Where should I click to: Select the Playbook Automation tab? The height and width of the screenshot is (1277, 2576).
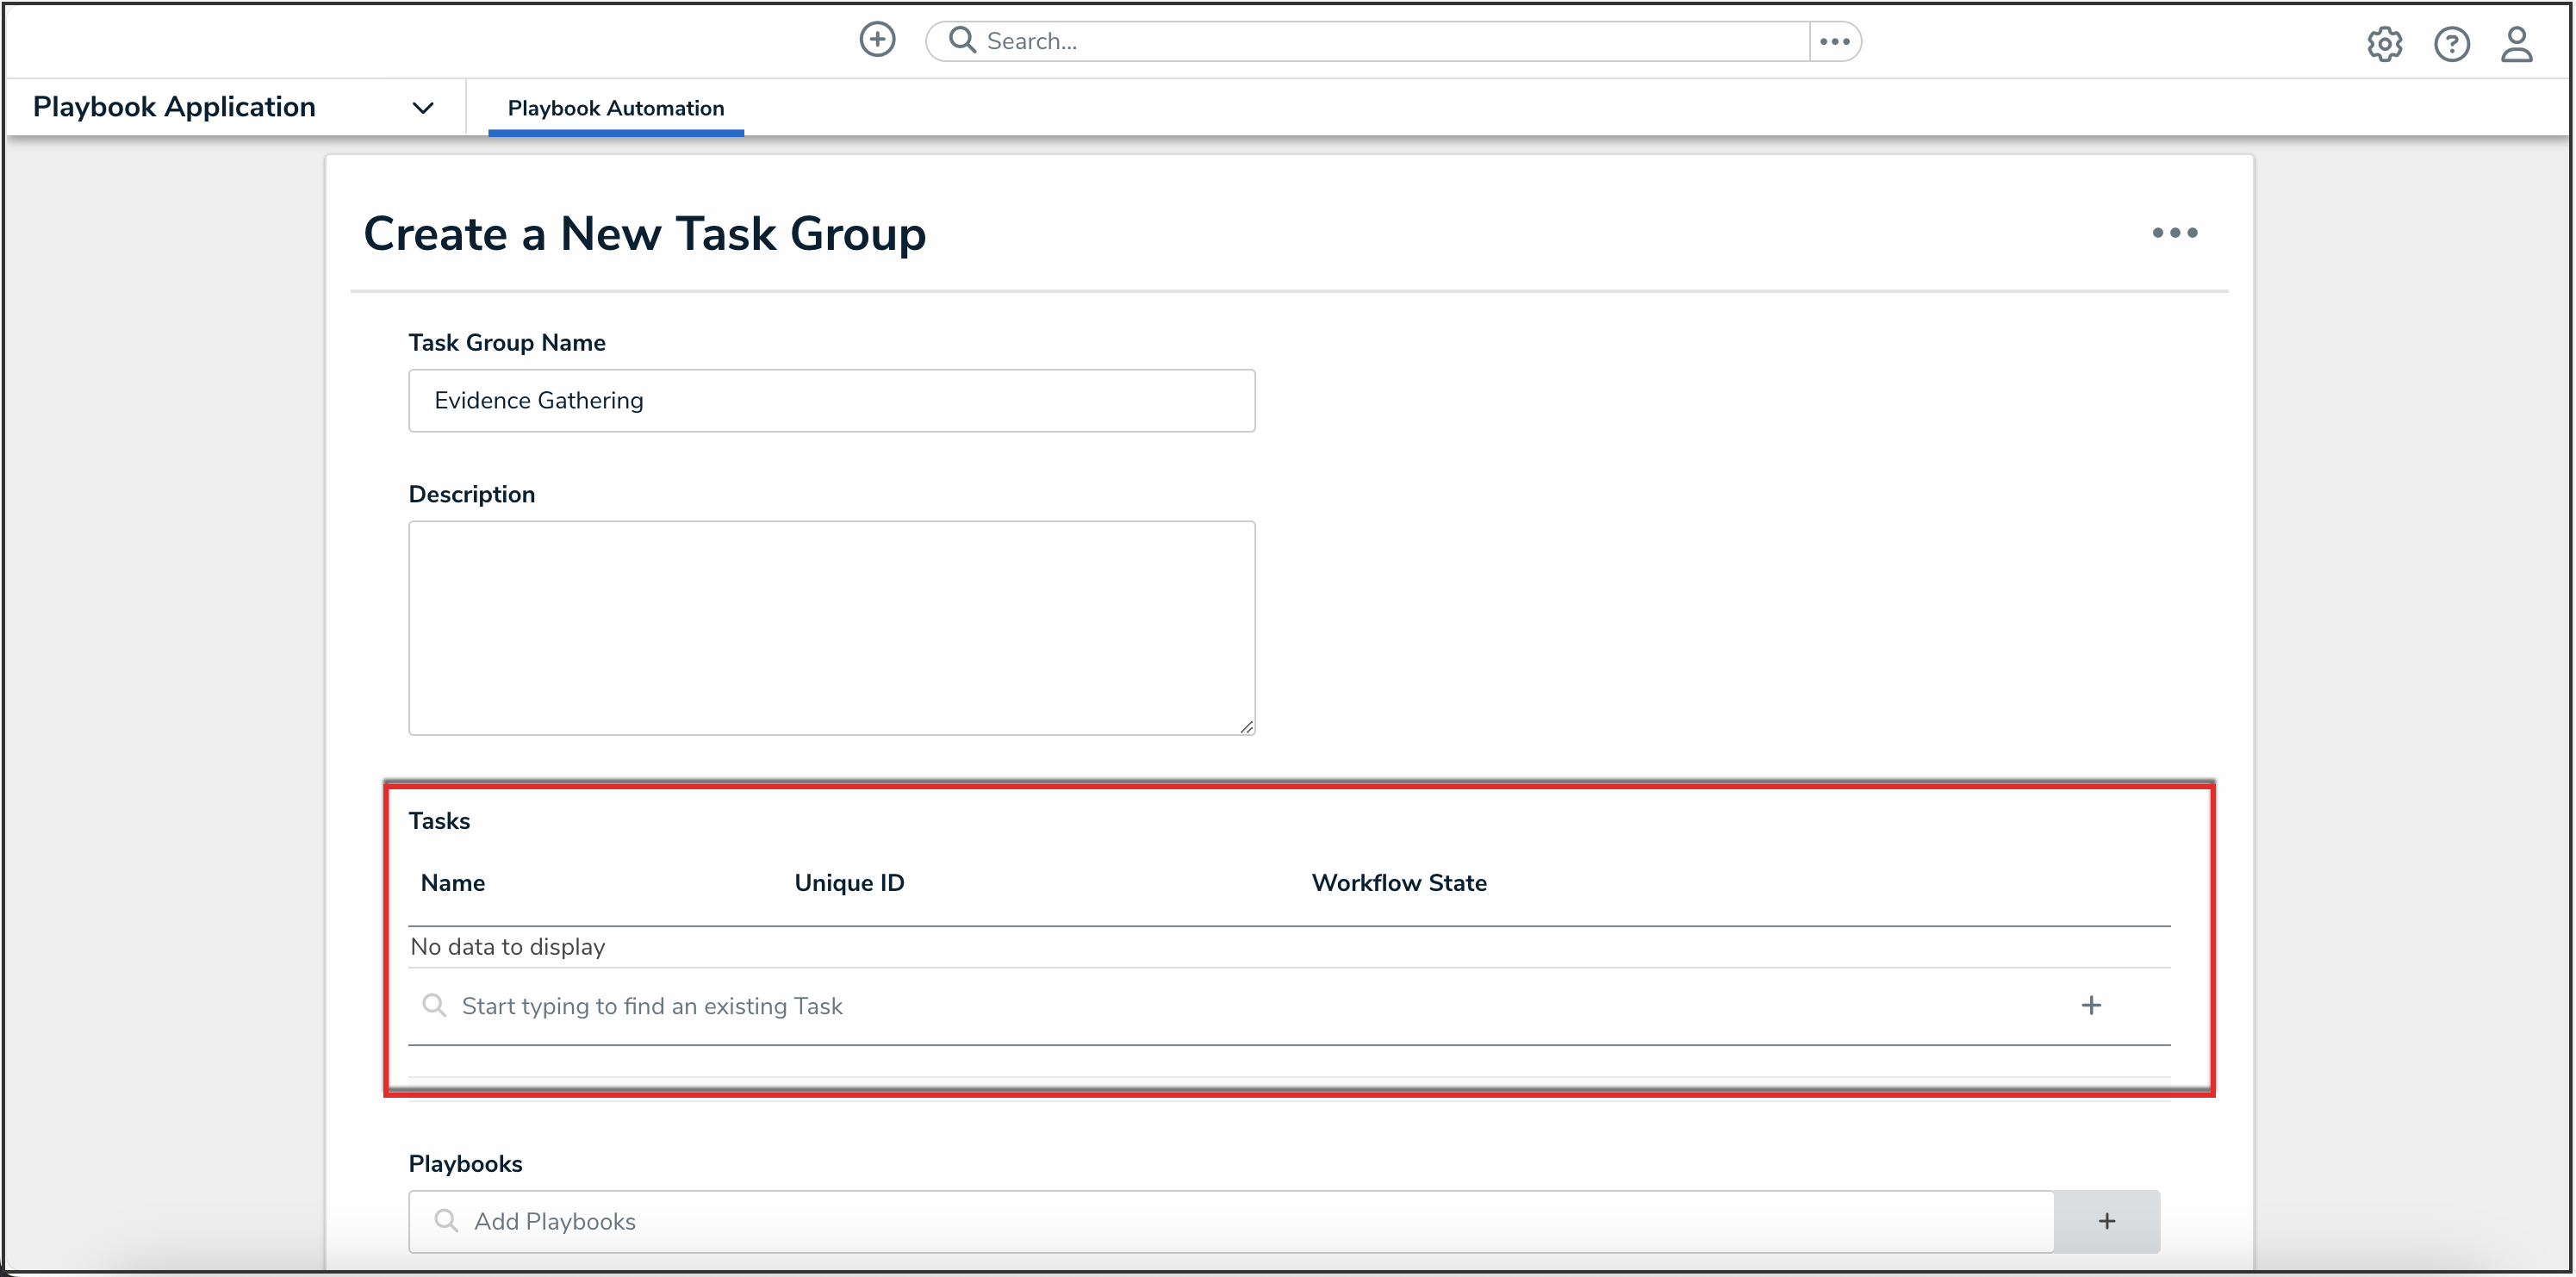click(x=615, y=108)
